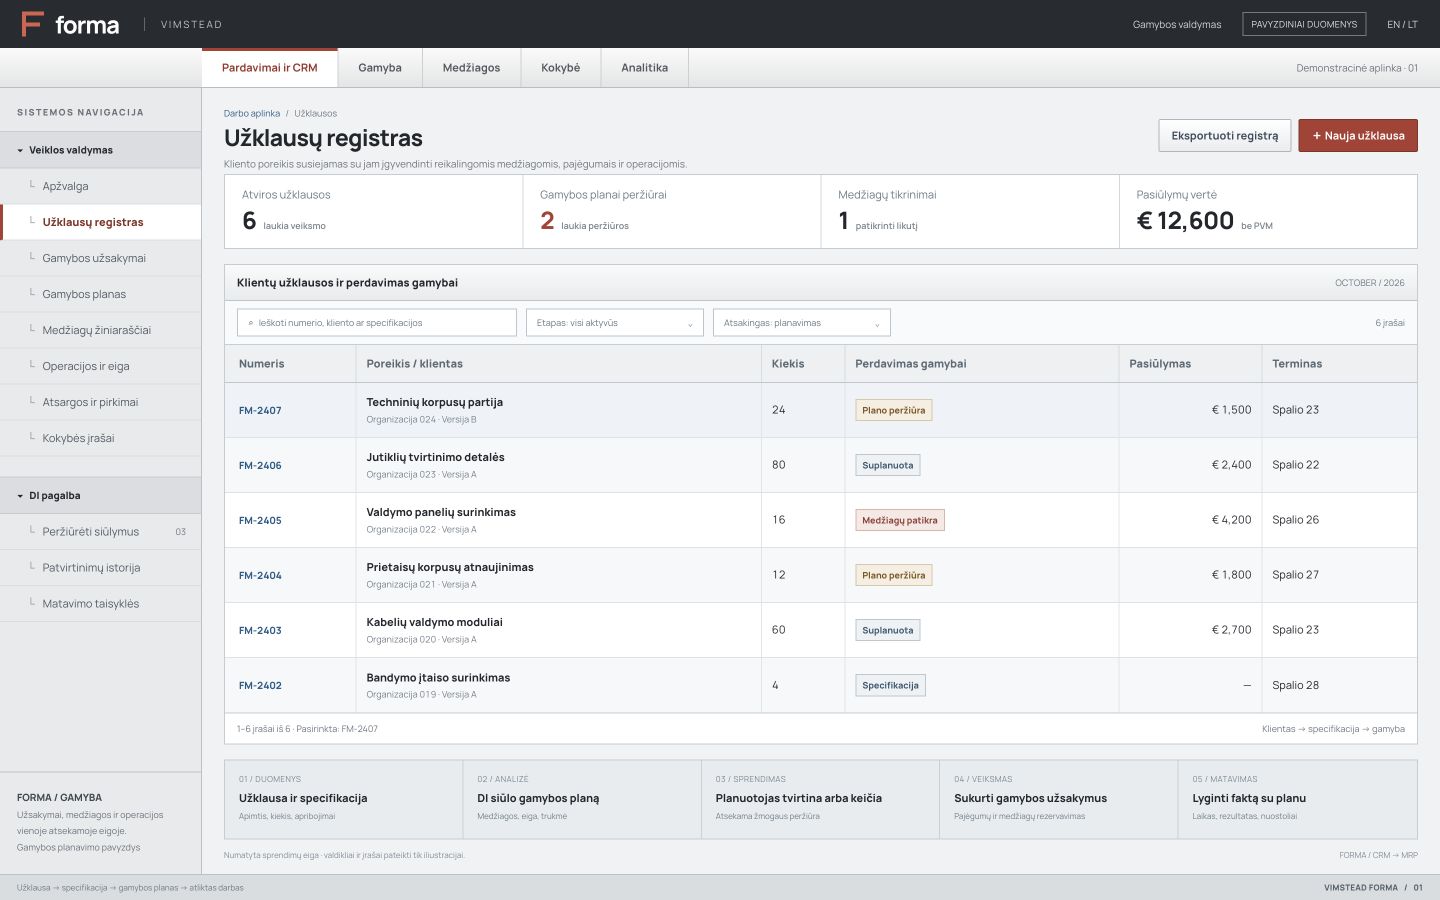Screen dimensions: 1440x900
Task: Create a Nauja užklausa
Action: pyautogui.click(x=1358, y=136)
